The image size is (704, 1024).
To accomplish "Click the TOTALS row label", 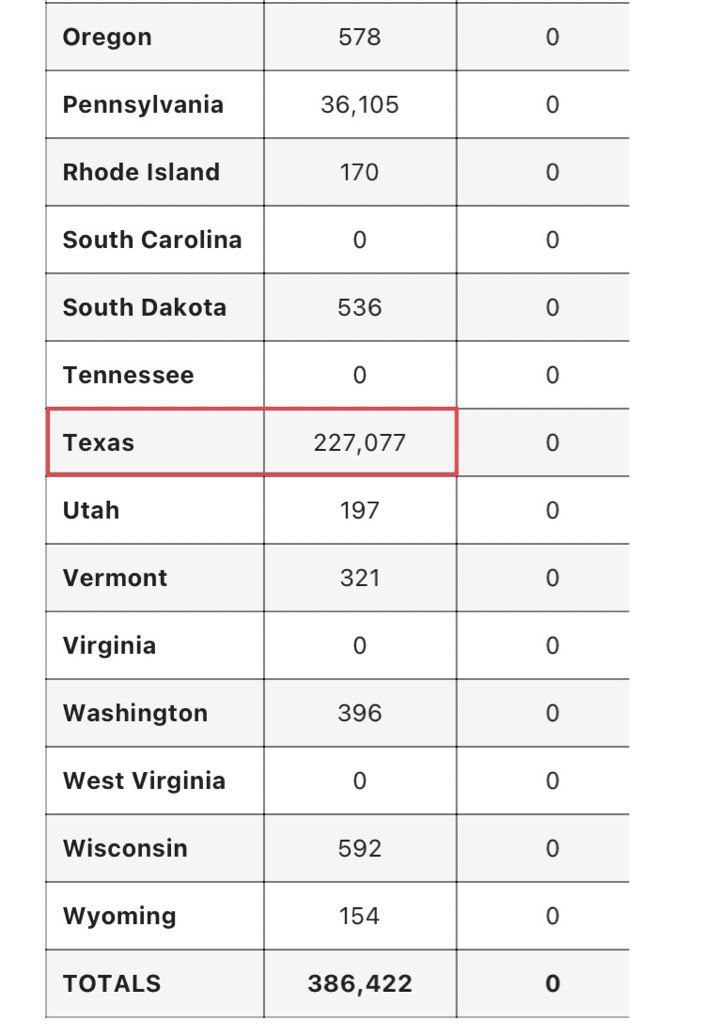I will point(111,983).
